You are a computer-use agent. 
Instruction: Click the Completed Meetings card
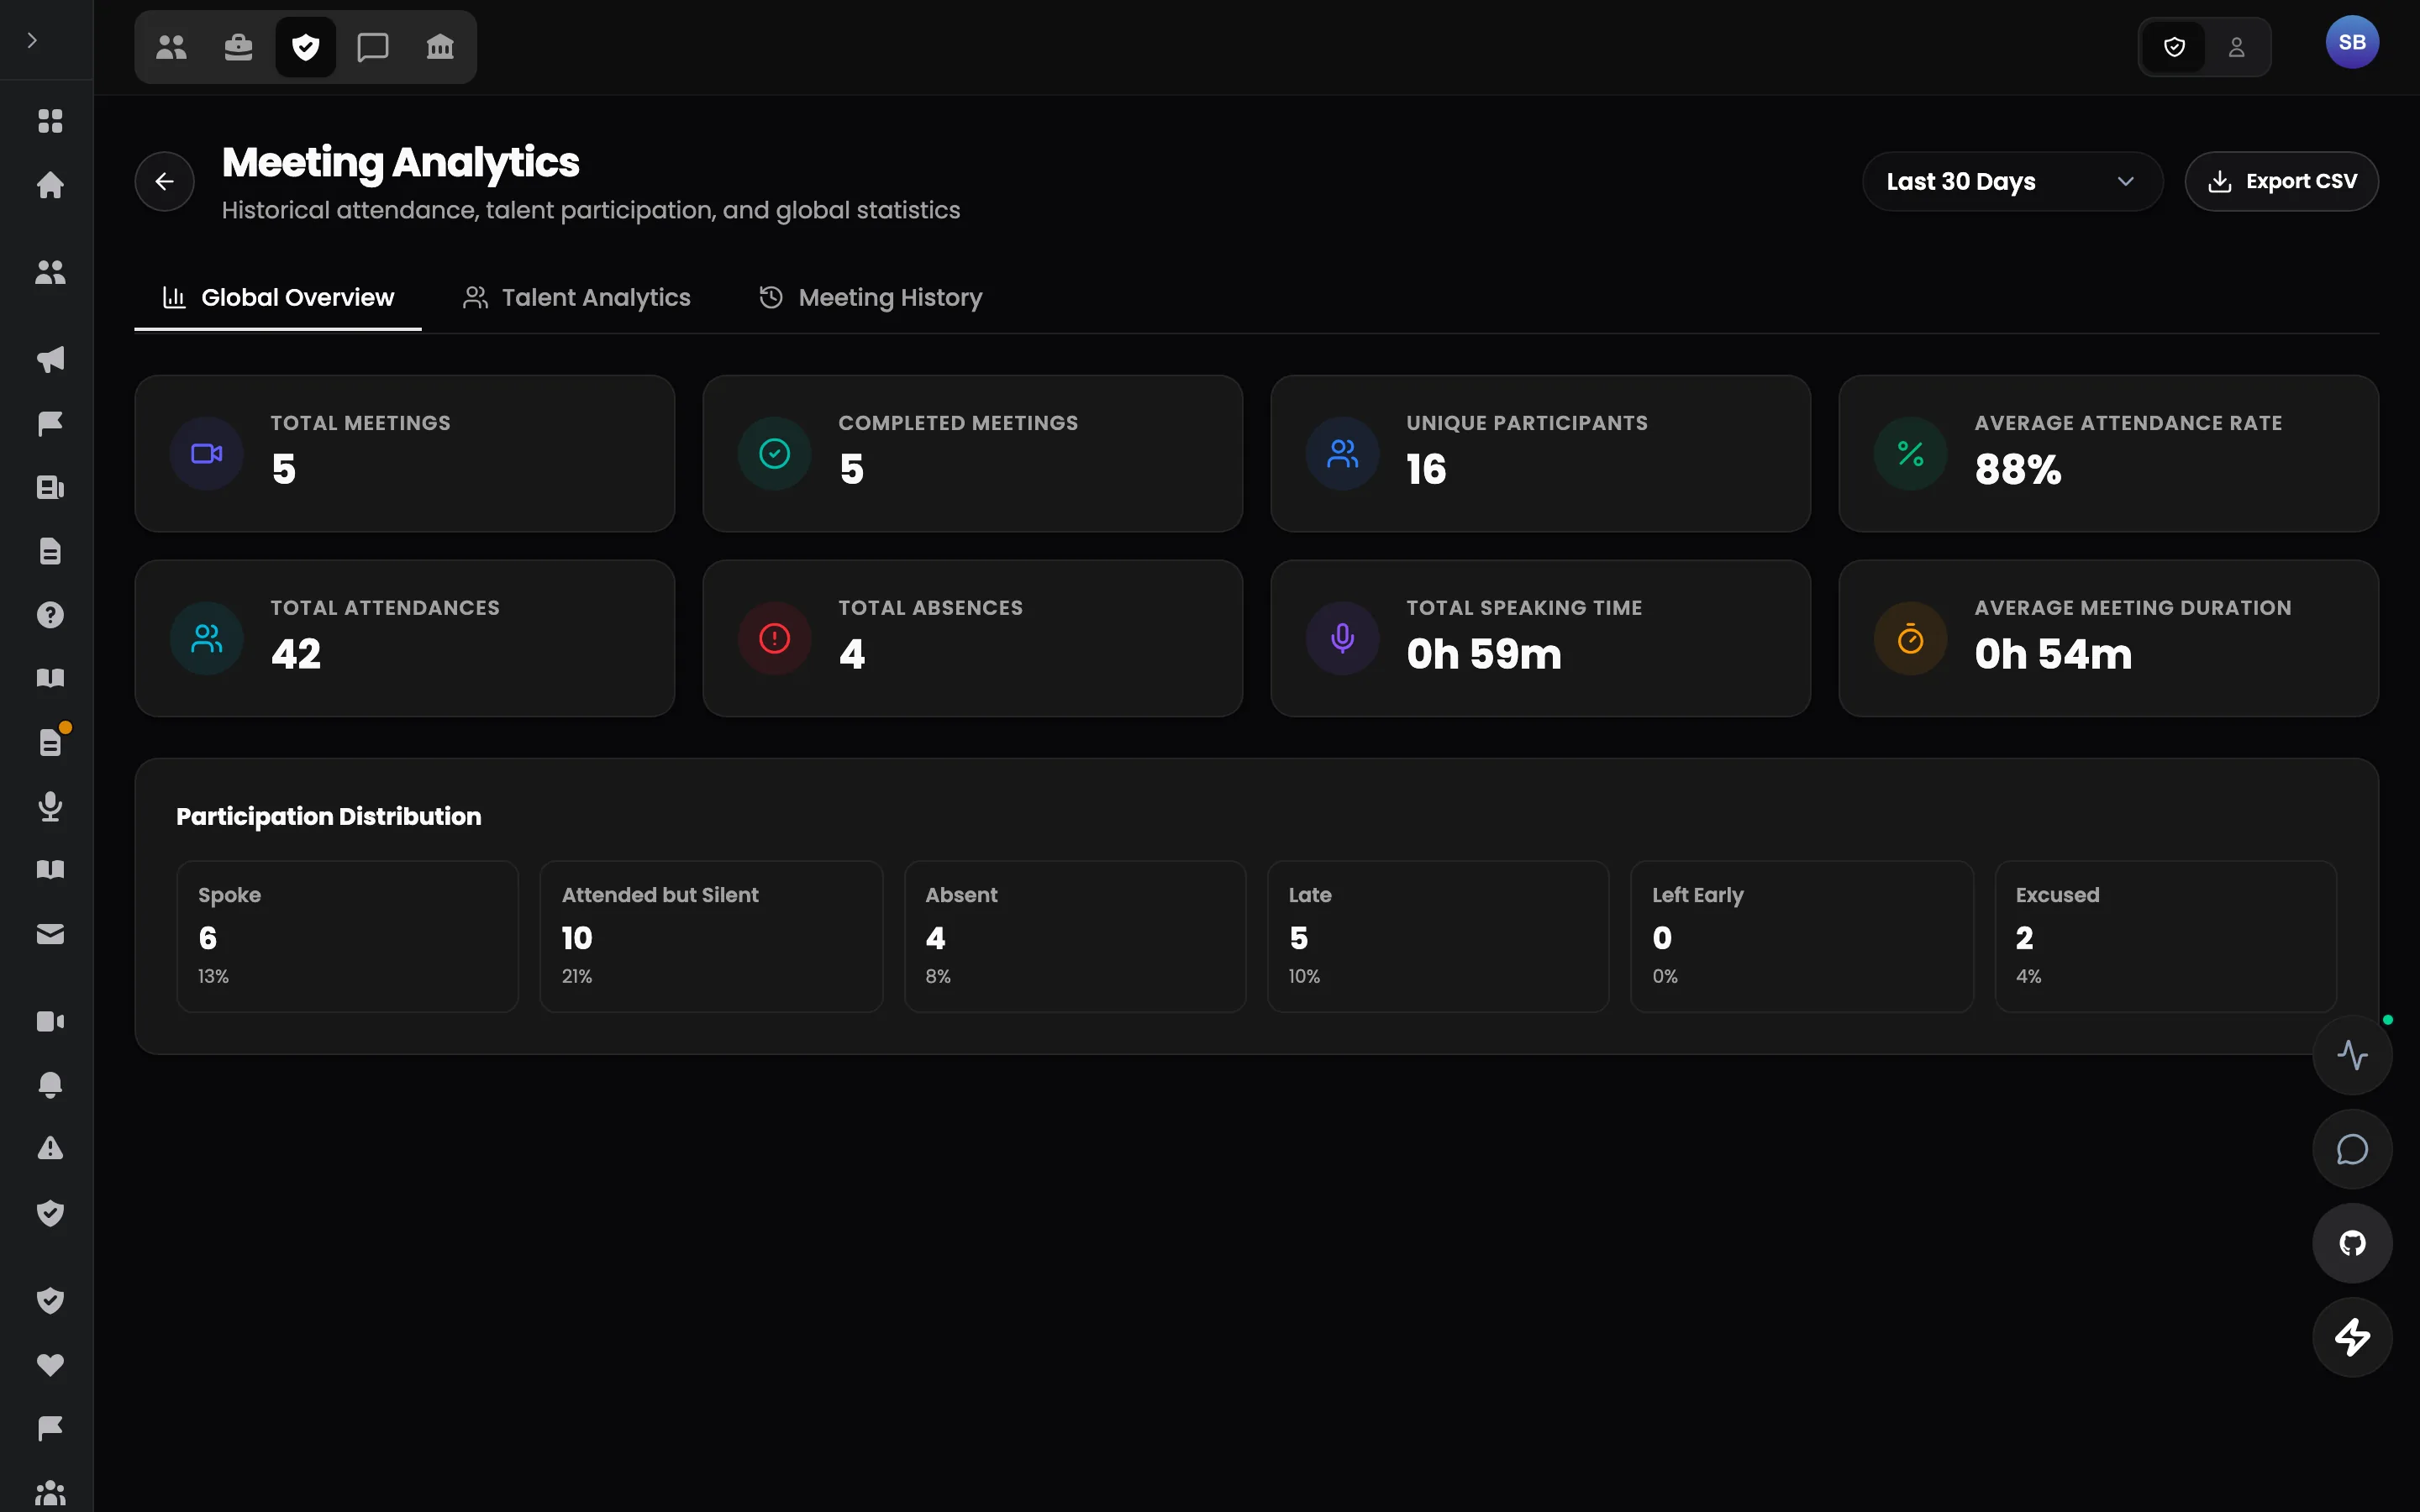tap(973, 453)
